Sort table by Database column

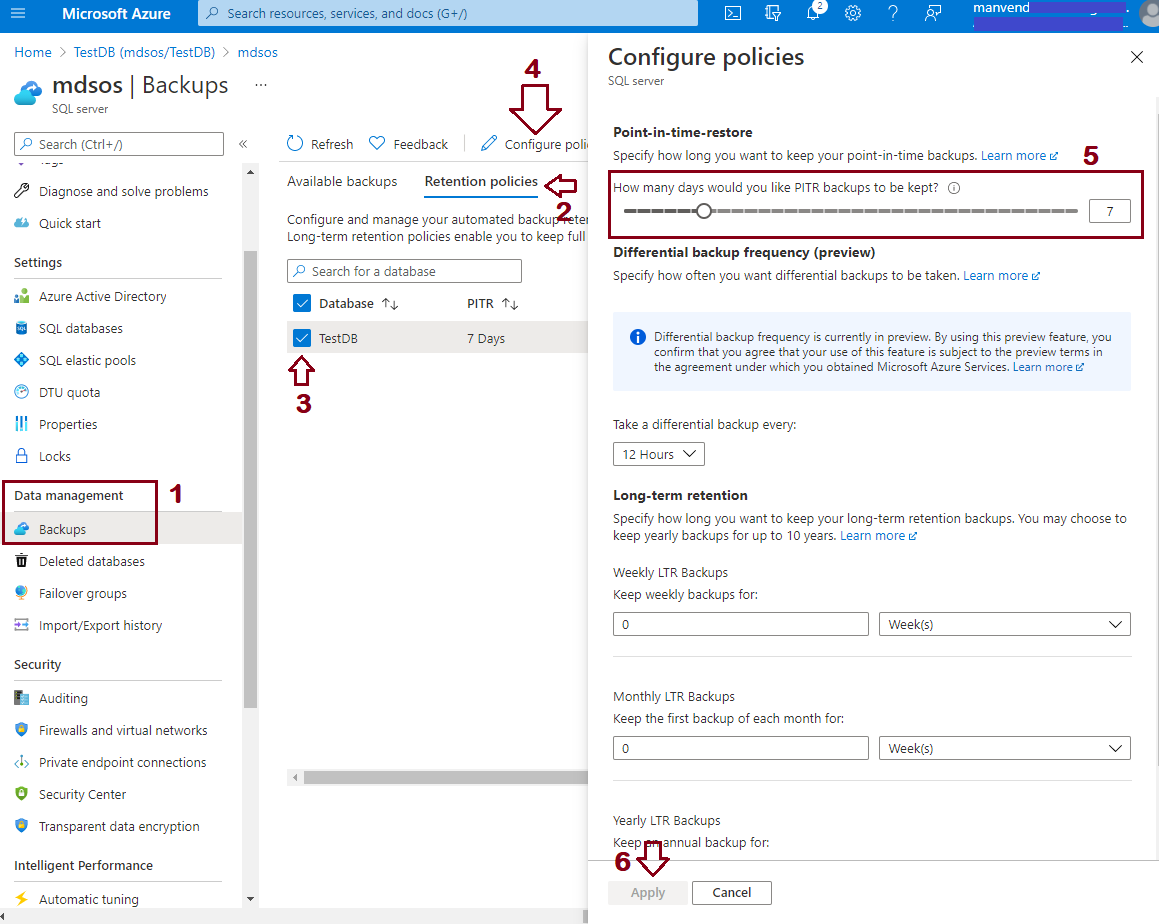[x=358, y=303]
